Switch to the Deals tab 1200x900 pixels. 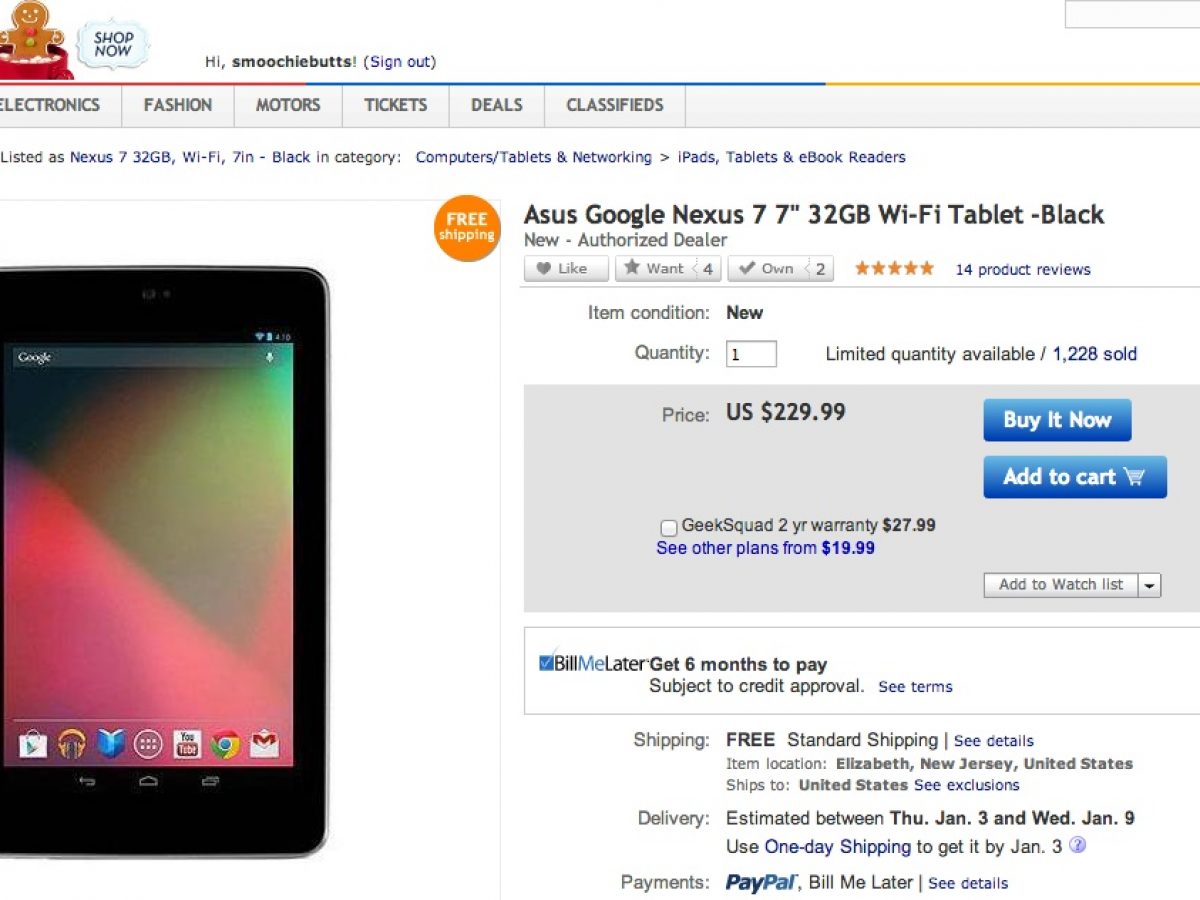tap(497, 105)
